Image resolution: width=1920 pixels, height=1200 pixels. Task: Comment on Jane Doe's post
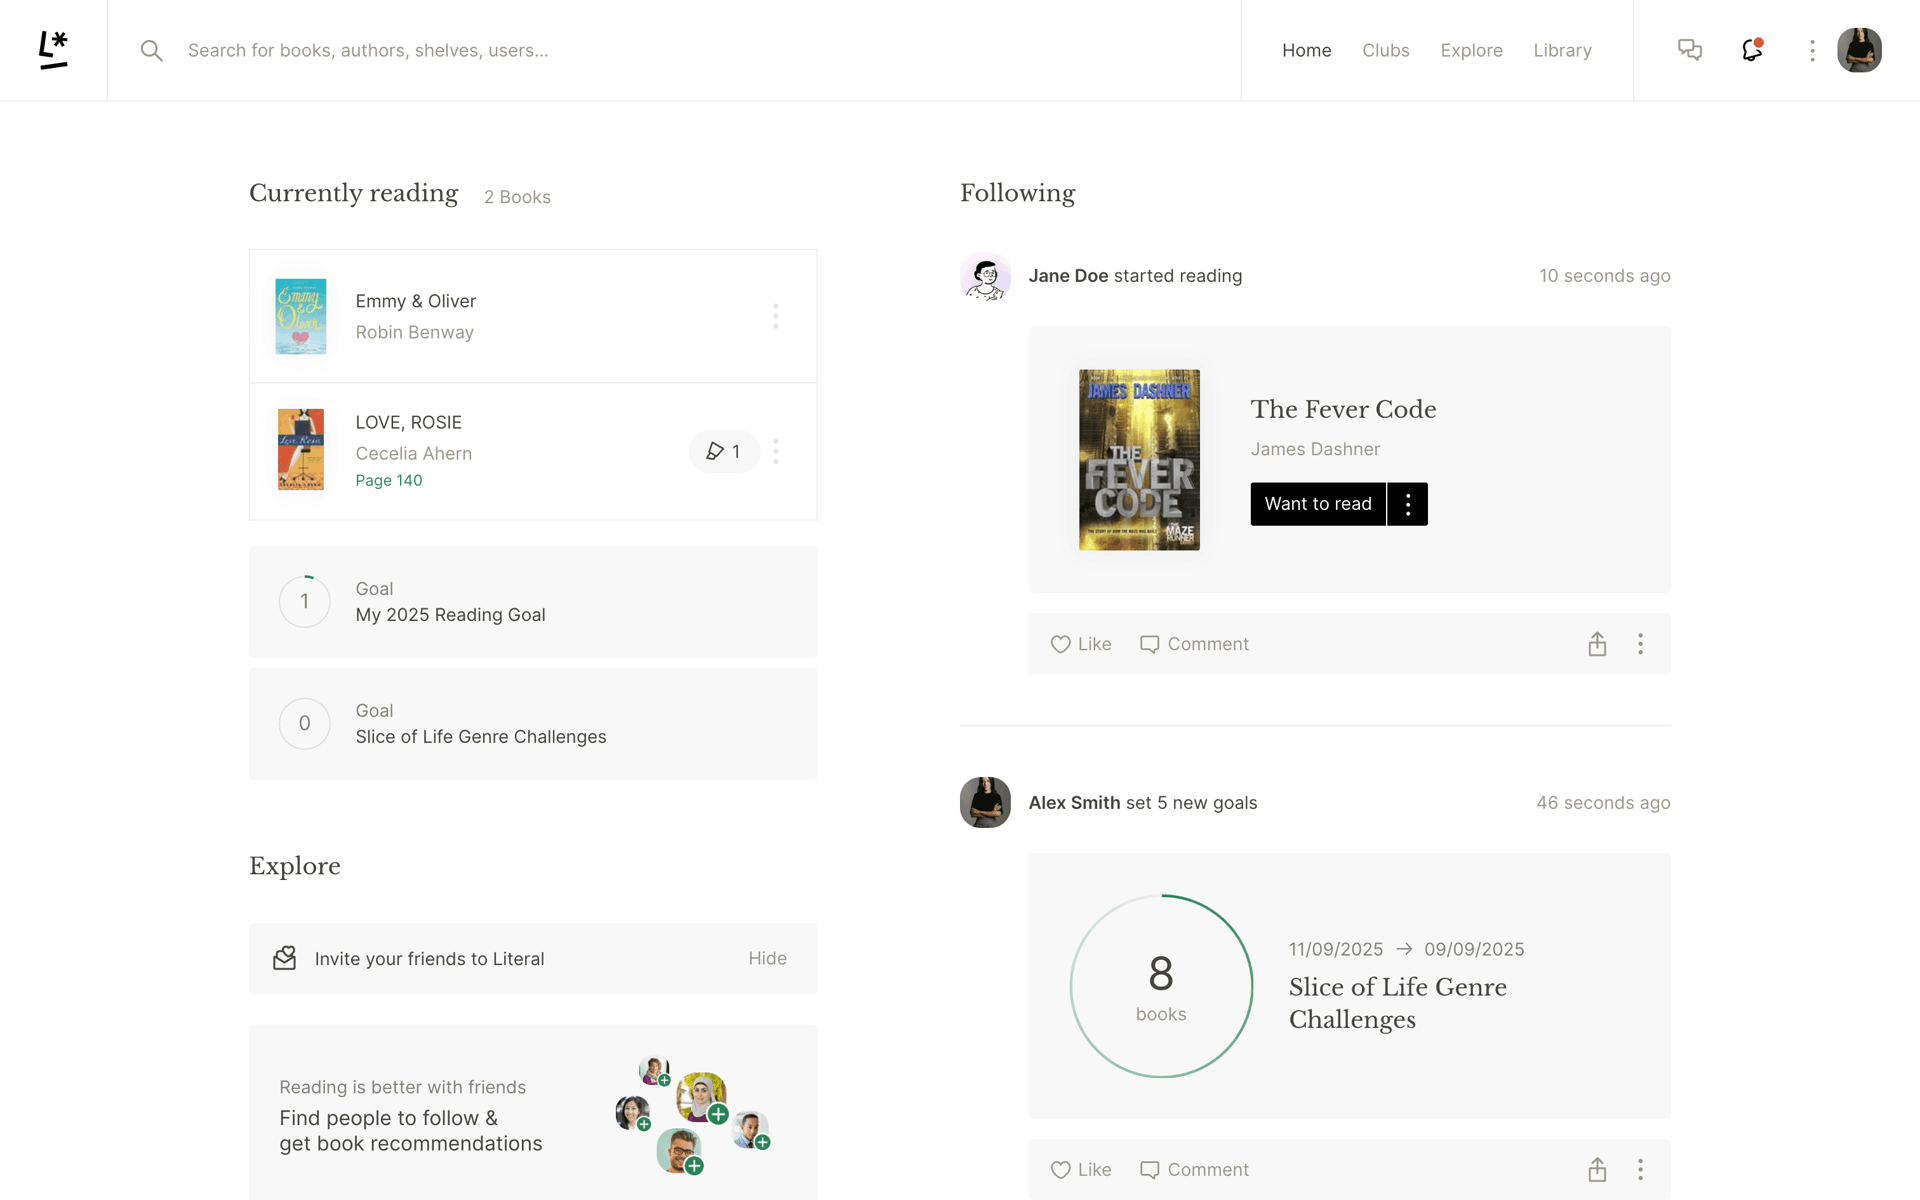[1195, 644]
